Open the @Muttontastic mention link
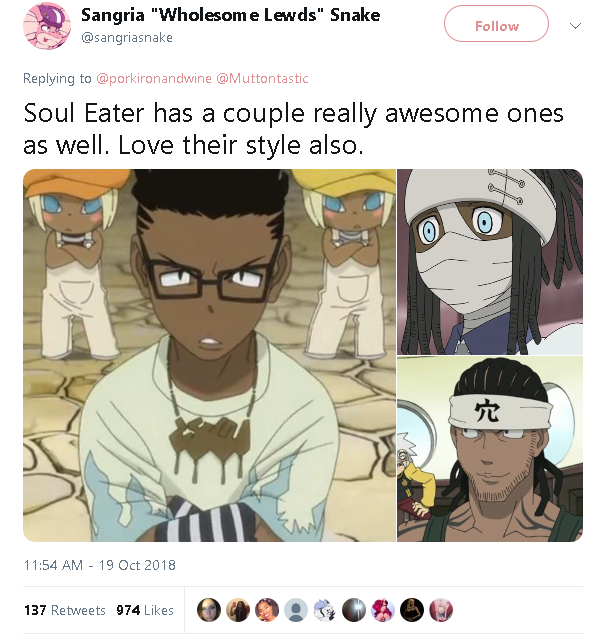606x635 pixels. tap(262, 78)
